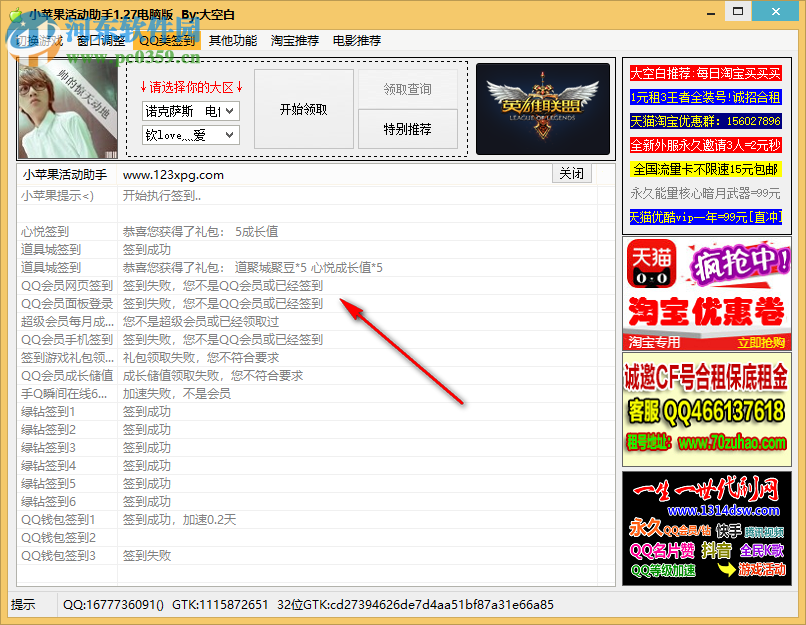The width and height of the screenshot is (806, 625).
Task: Open the 全新外服永久邀请3人 link
Action: [705, 145]
